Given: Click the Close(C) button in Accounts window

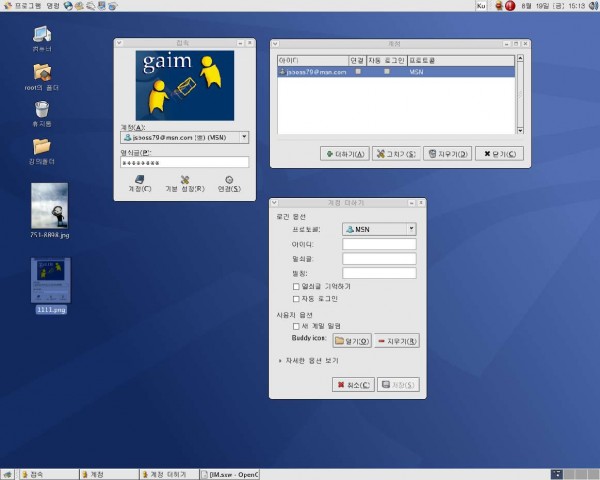Looking at the screenshot, I should (499, 154).
